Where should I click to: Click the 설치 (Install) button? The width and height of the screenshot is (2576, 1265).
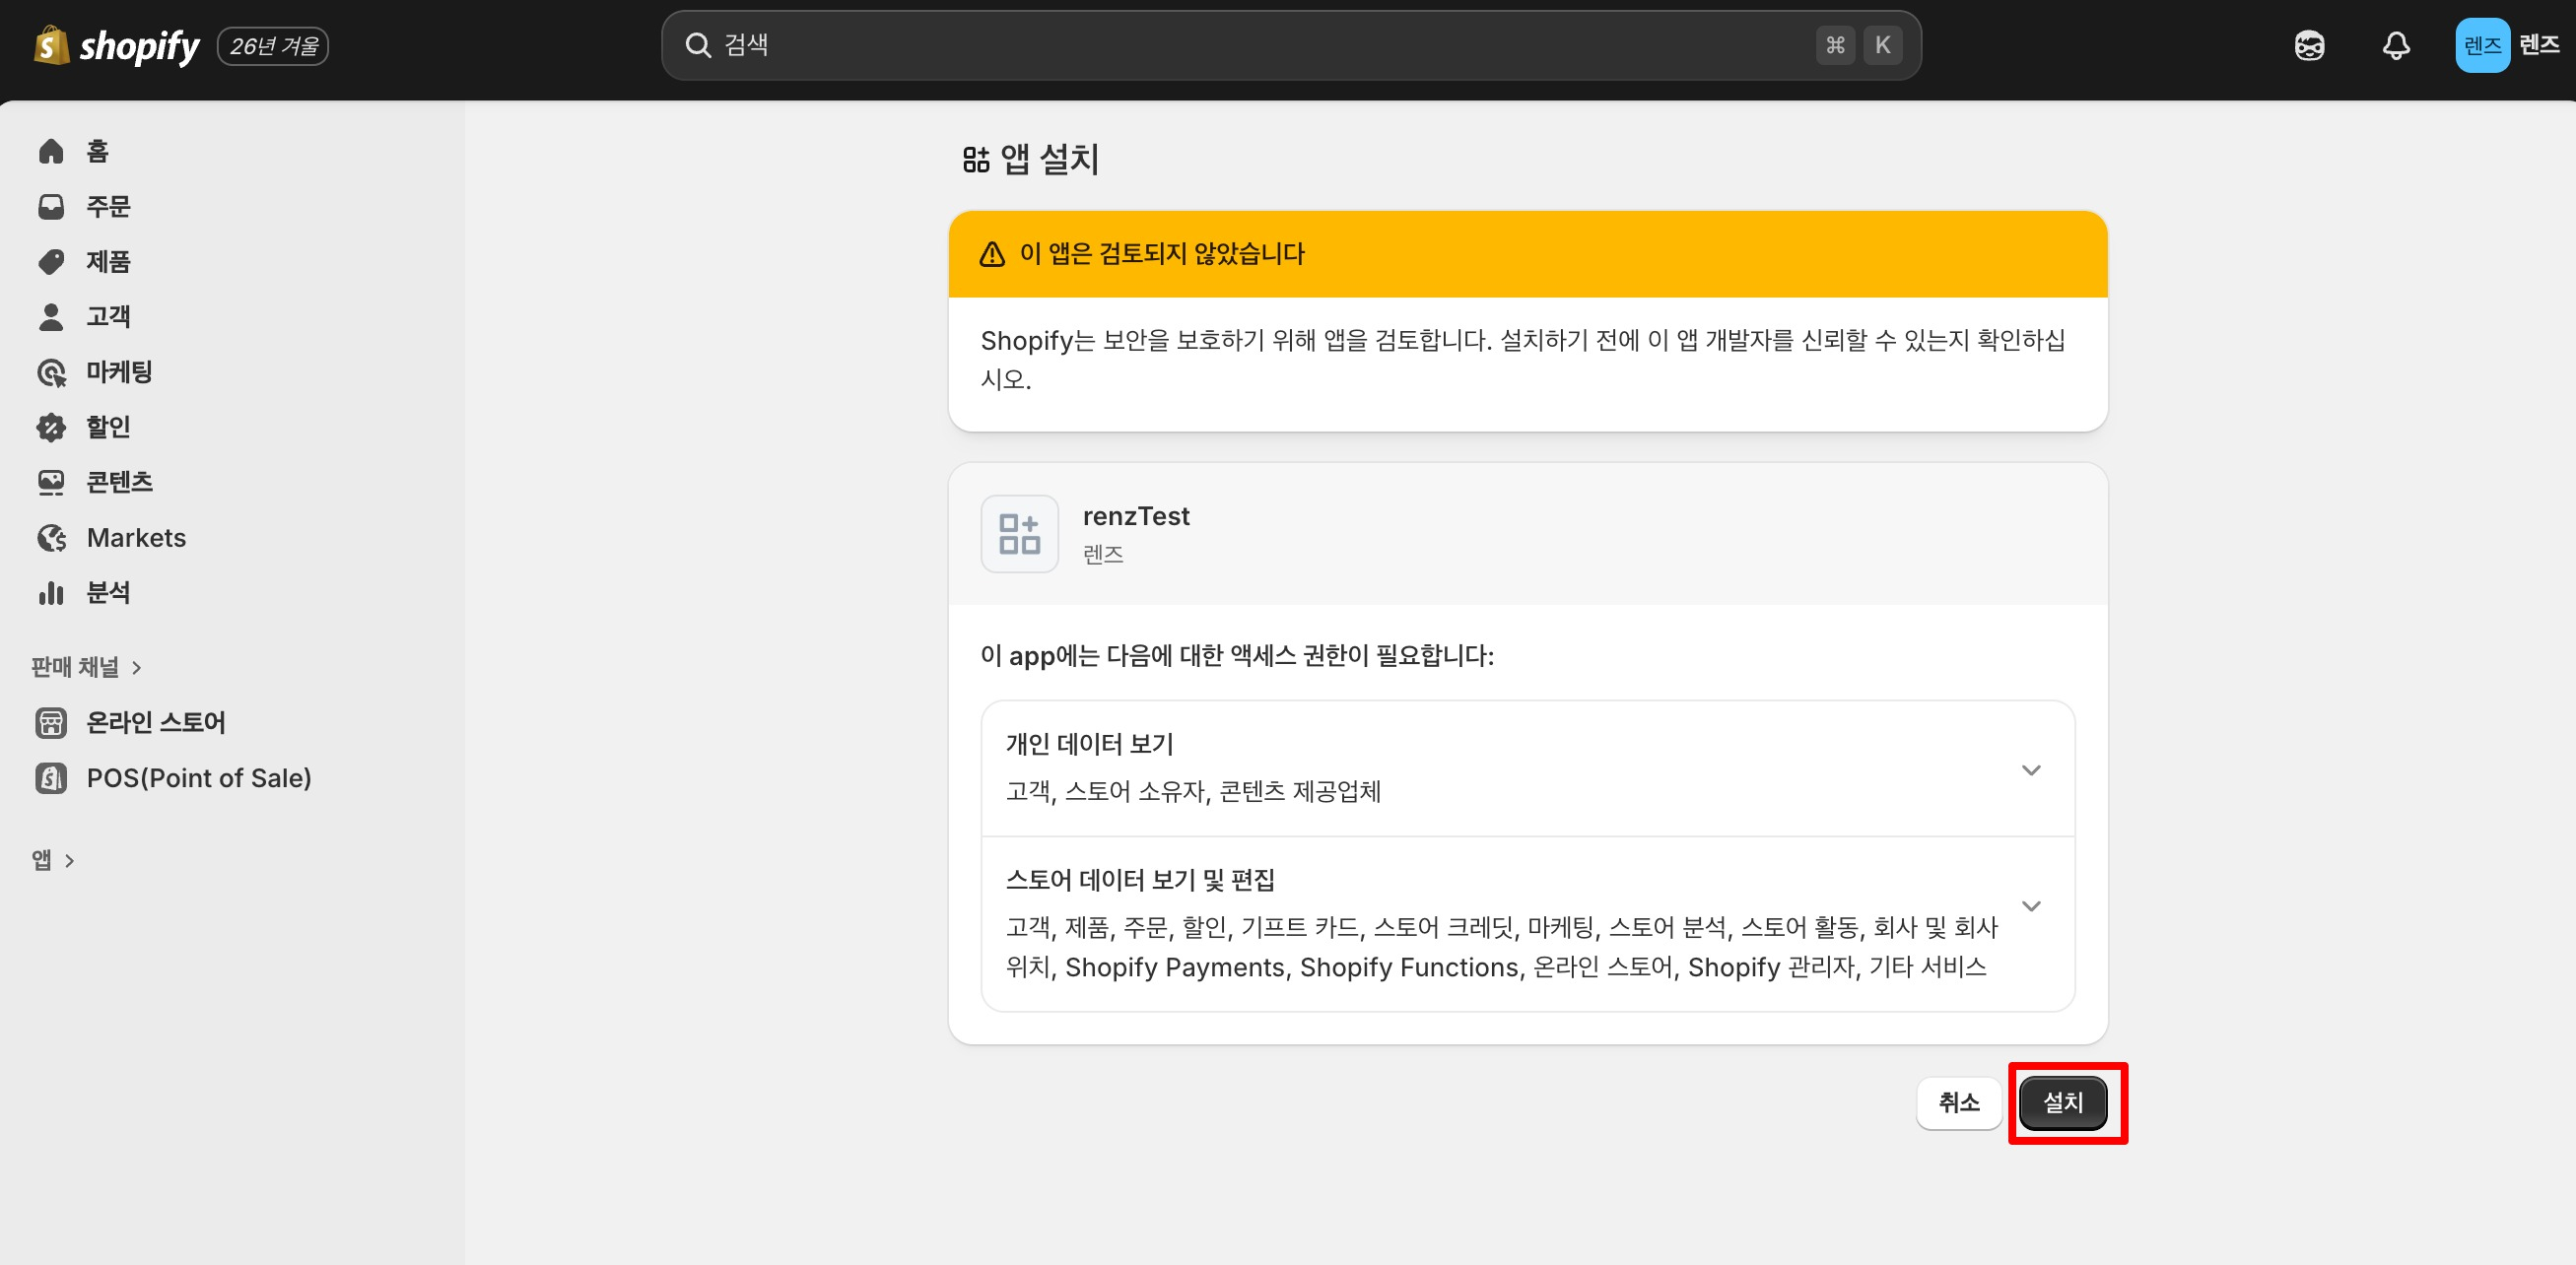tap(2062, 1102)
